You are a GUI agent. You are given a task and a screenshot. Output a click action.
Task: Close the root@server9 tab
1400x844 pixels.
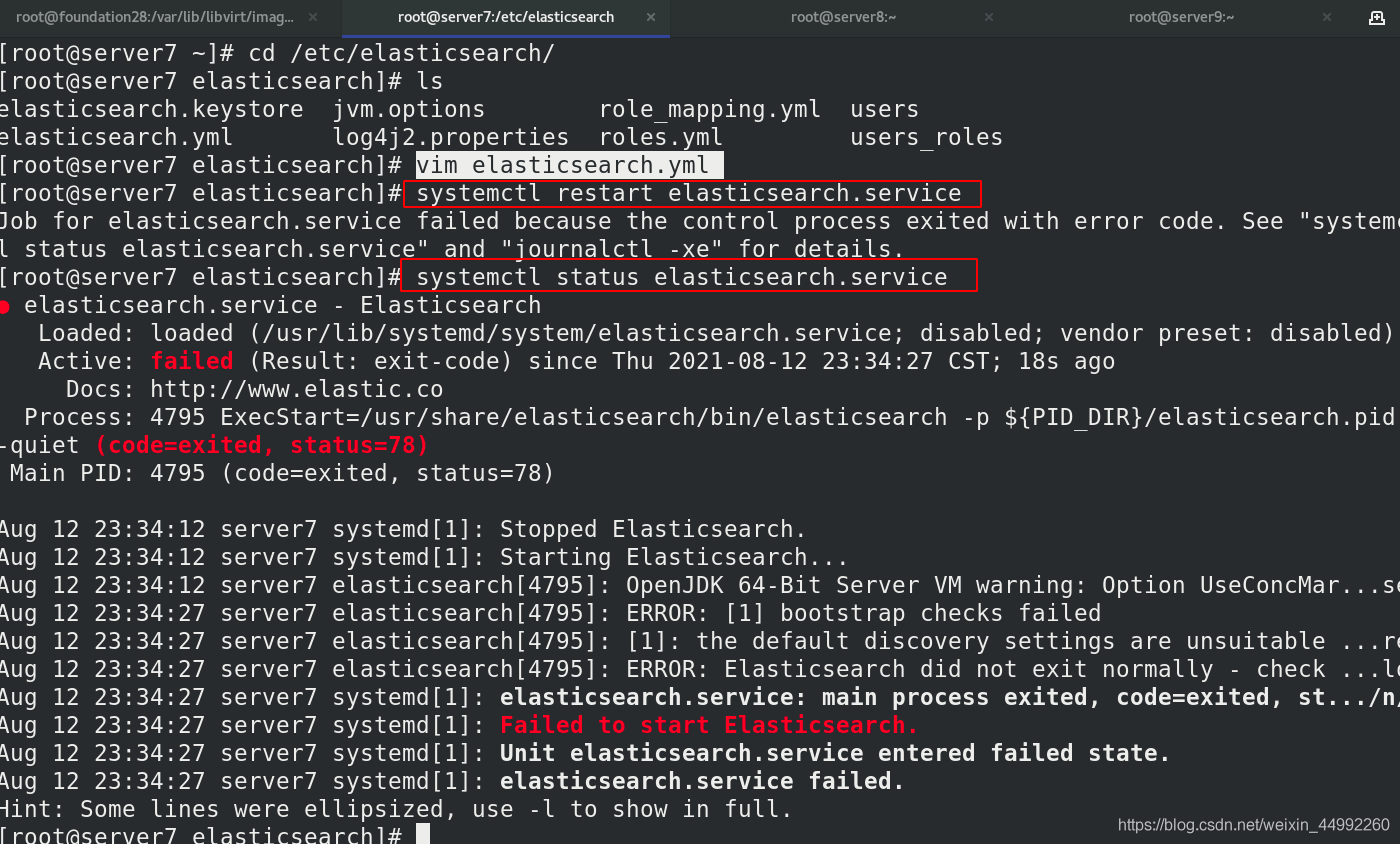tap(1326, 17)
